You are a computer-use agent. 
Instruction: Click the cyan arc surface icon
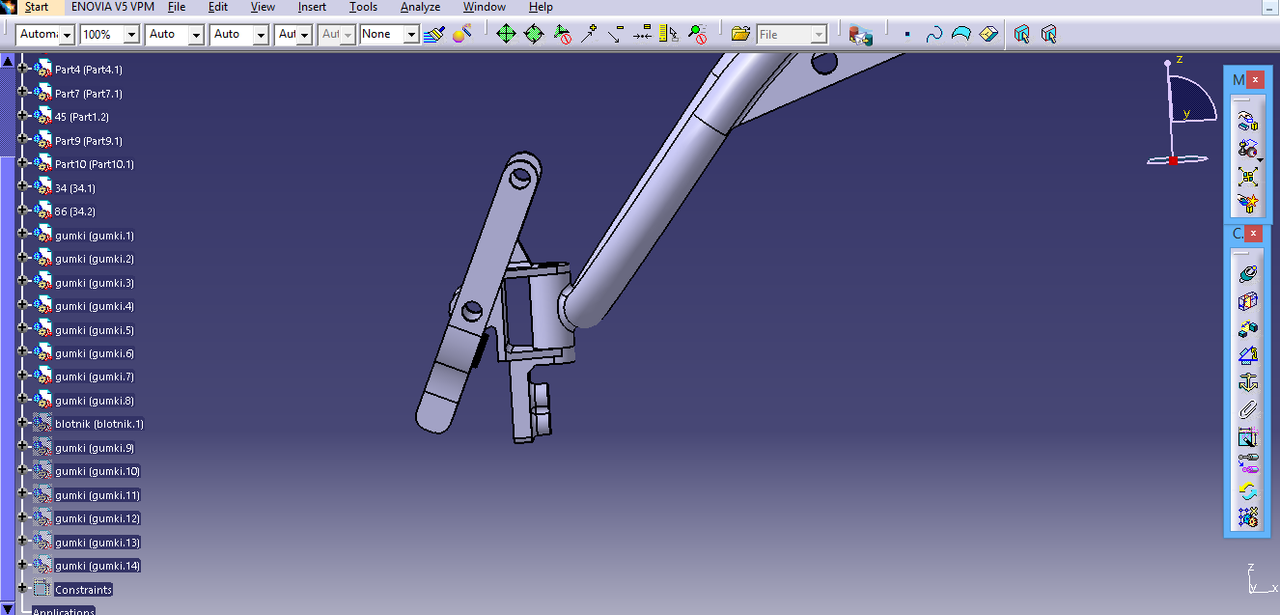961,34
